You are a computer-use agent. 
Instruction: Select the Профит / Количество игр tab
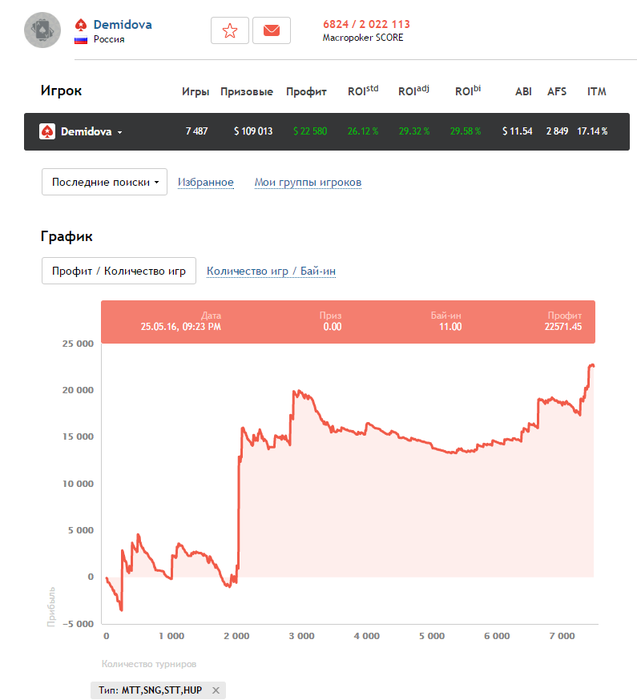point(118,271)
